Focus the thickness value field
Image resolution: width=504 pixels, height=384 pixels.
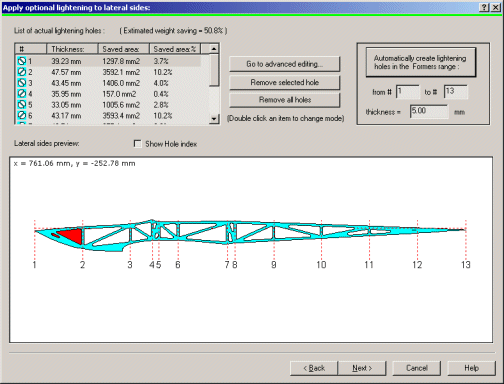tap(429, 111)
